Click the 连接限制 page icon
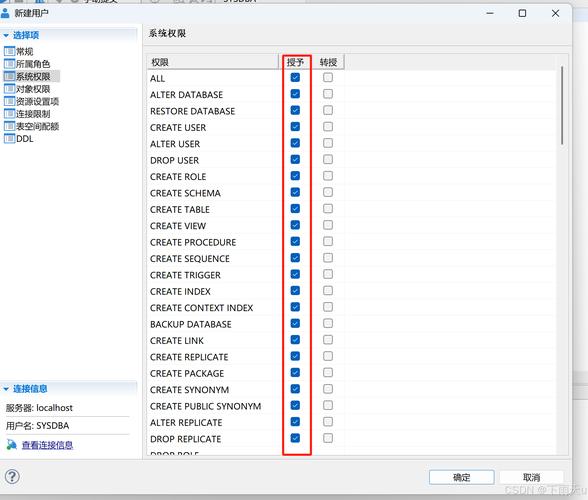Screen dimensions: 588x500 (x=9, y=113)
